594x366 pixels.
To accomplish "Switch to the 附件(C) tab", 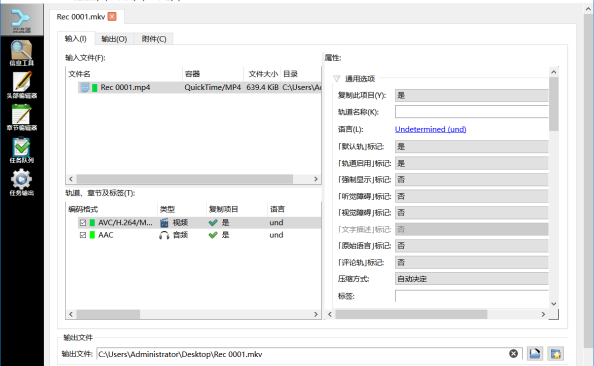I will [x=154, y=39].
